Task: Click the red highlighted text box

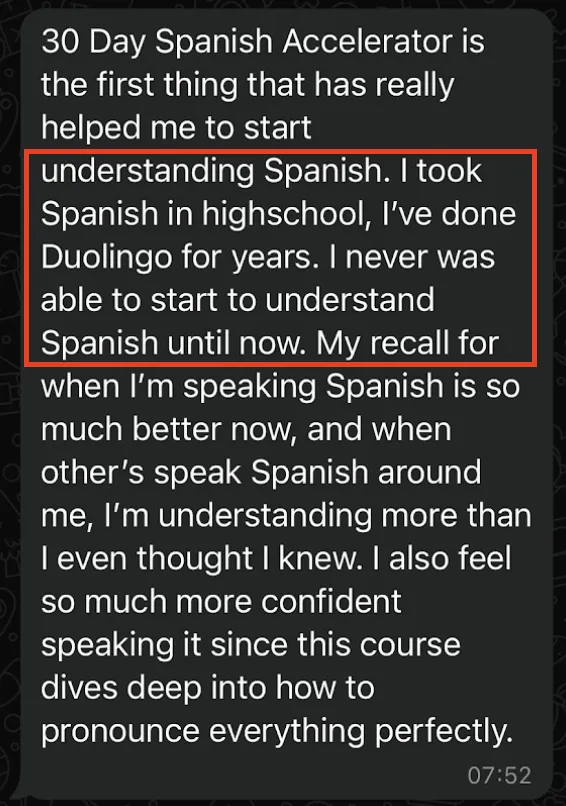Action: (x=281, y=258)
